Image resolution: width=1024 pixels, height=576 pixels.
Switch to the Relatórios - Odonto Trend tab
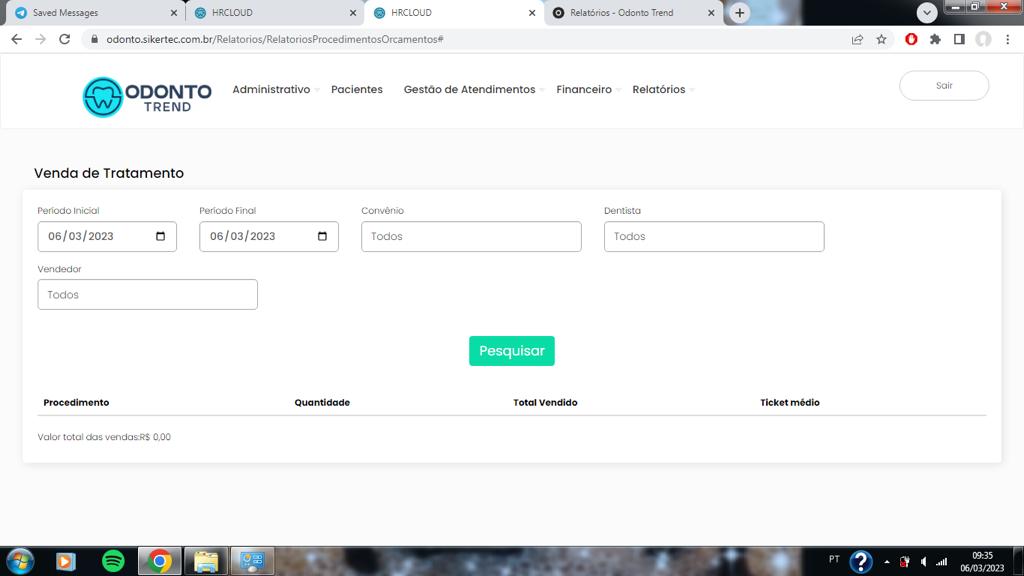point(630,13)
